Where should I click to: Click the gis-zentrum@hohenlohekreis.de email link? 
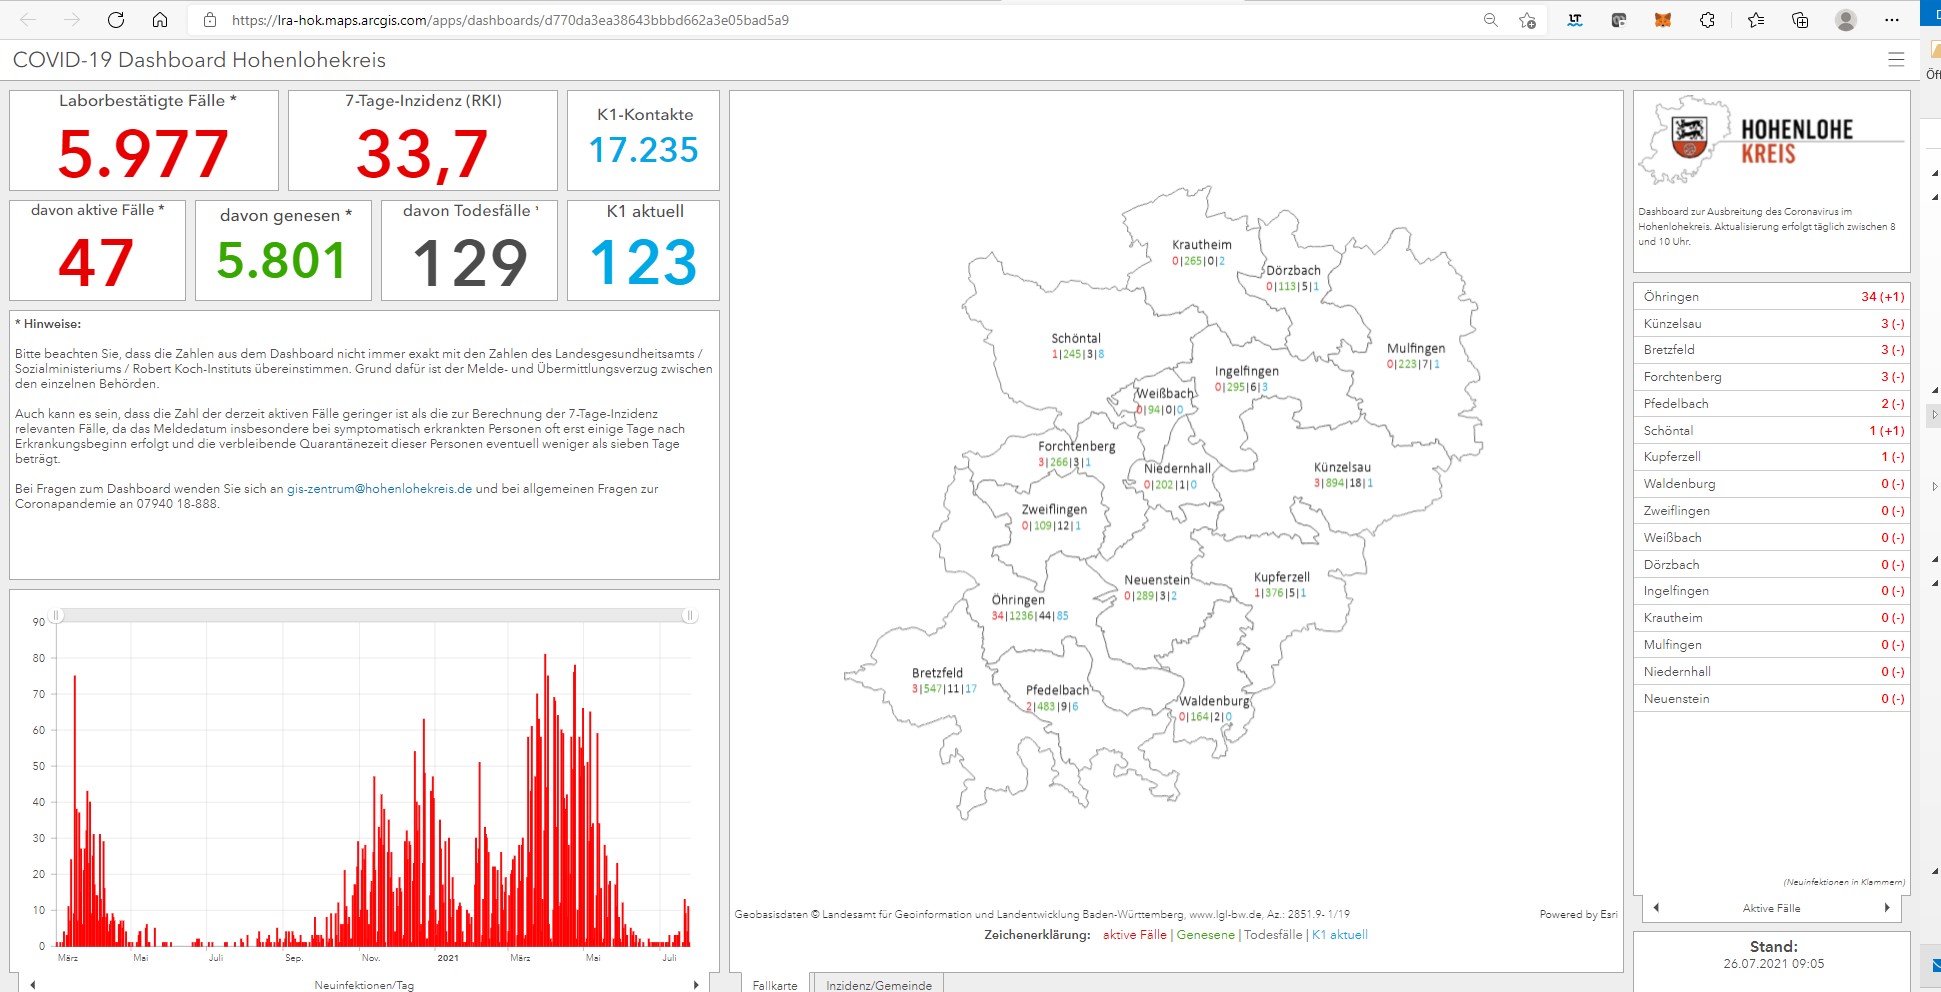[379, 489]
